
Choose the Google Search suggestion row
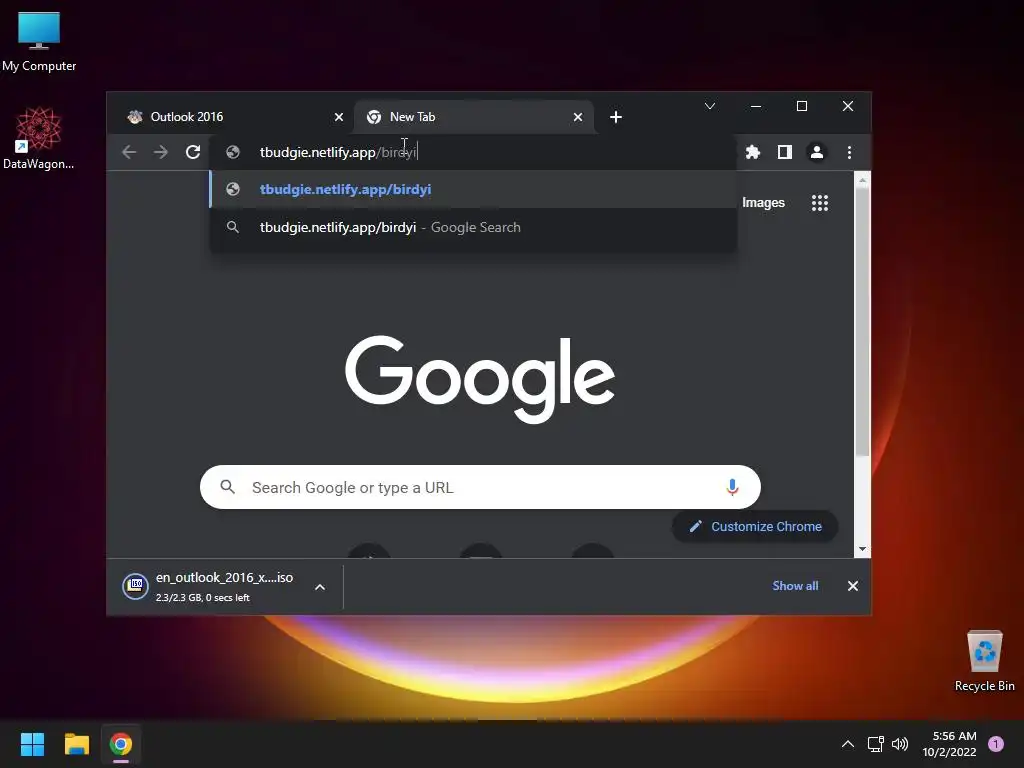pos(473,227)
